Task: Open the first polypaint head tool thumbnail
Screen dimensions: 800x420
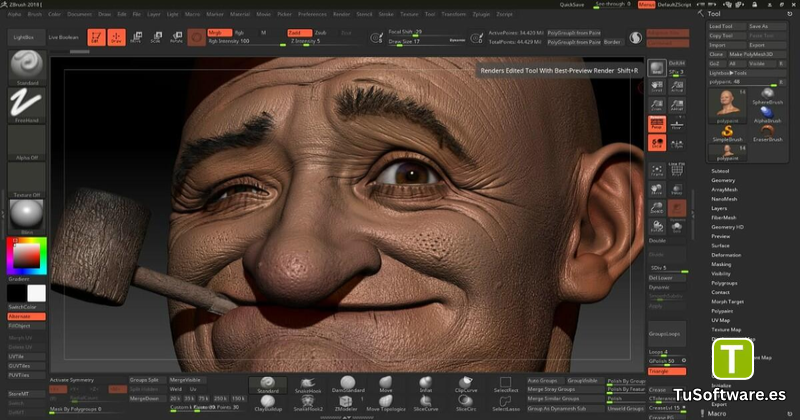Action: pyautogui.click(x=728, y=105)
